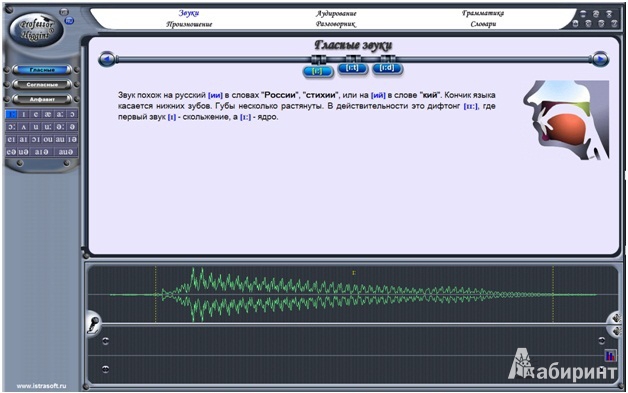Click the microphone record icon
Image resolution: width=628 pixels, height=393 pixels.
pyautogui.click(x=93, y=324)
